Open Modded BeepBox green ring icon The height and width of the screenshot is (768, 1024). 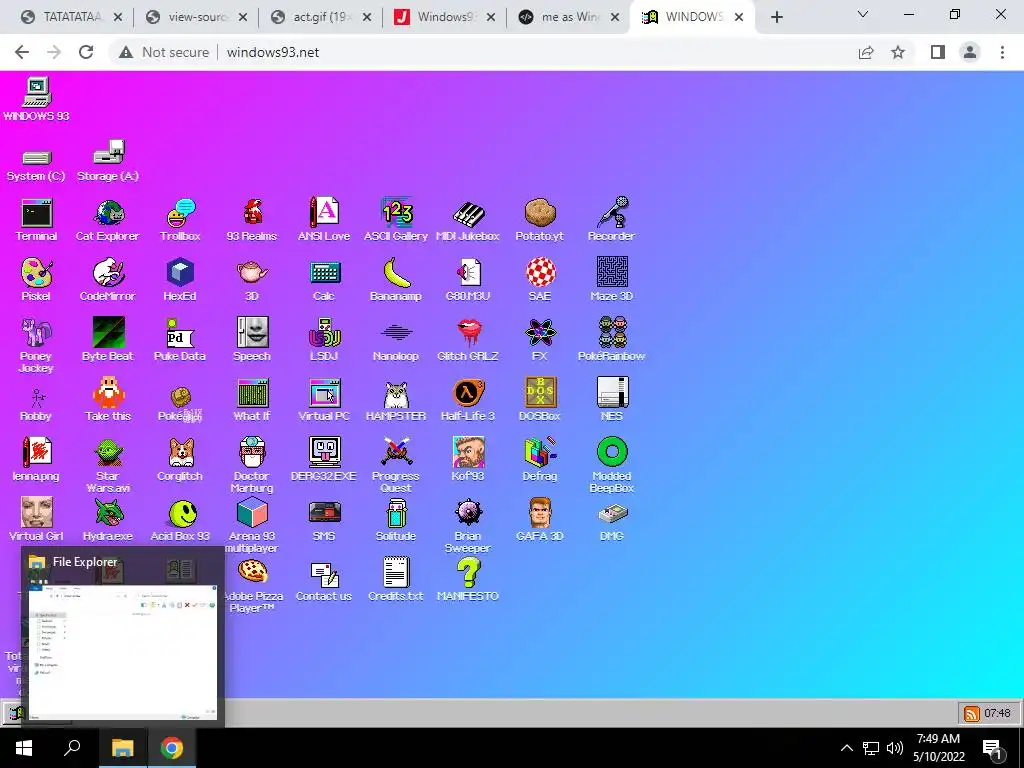[612, 465]
